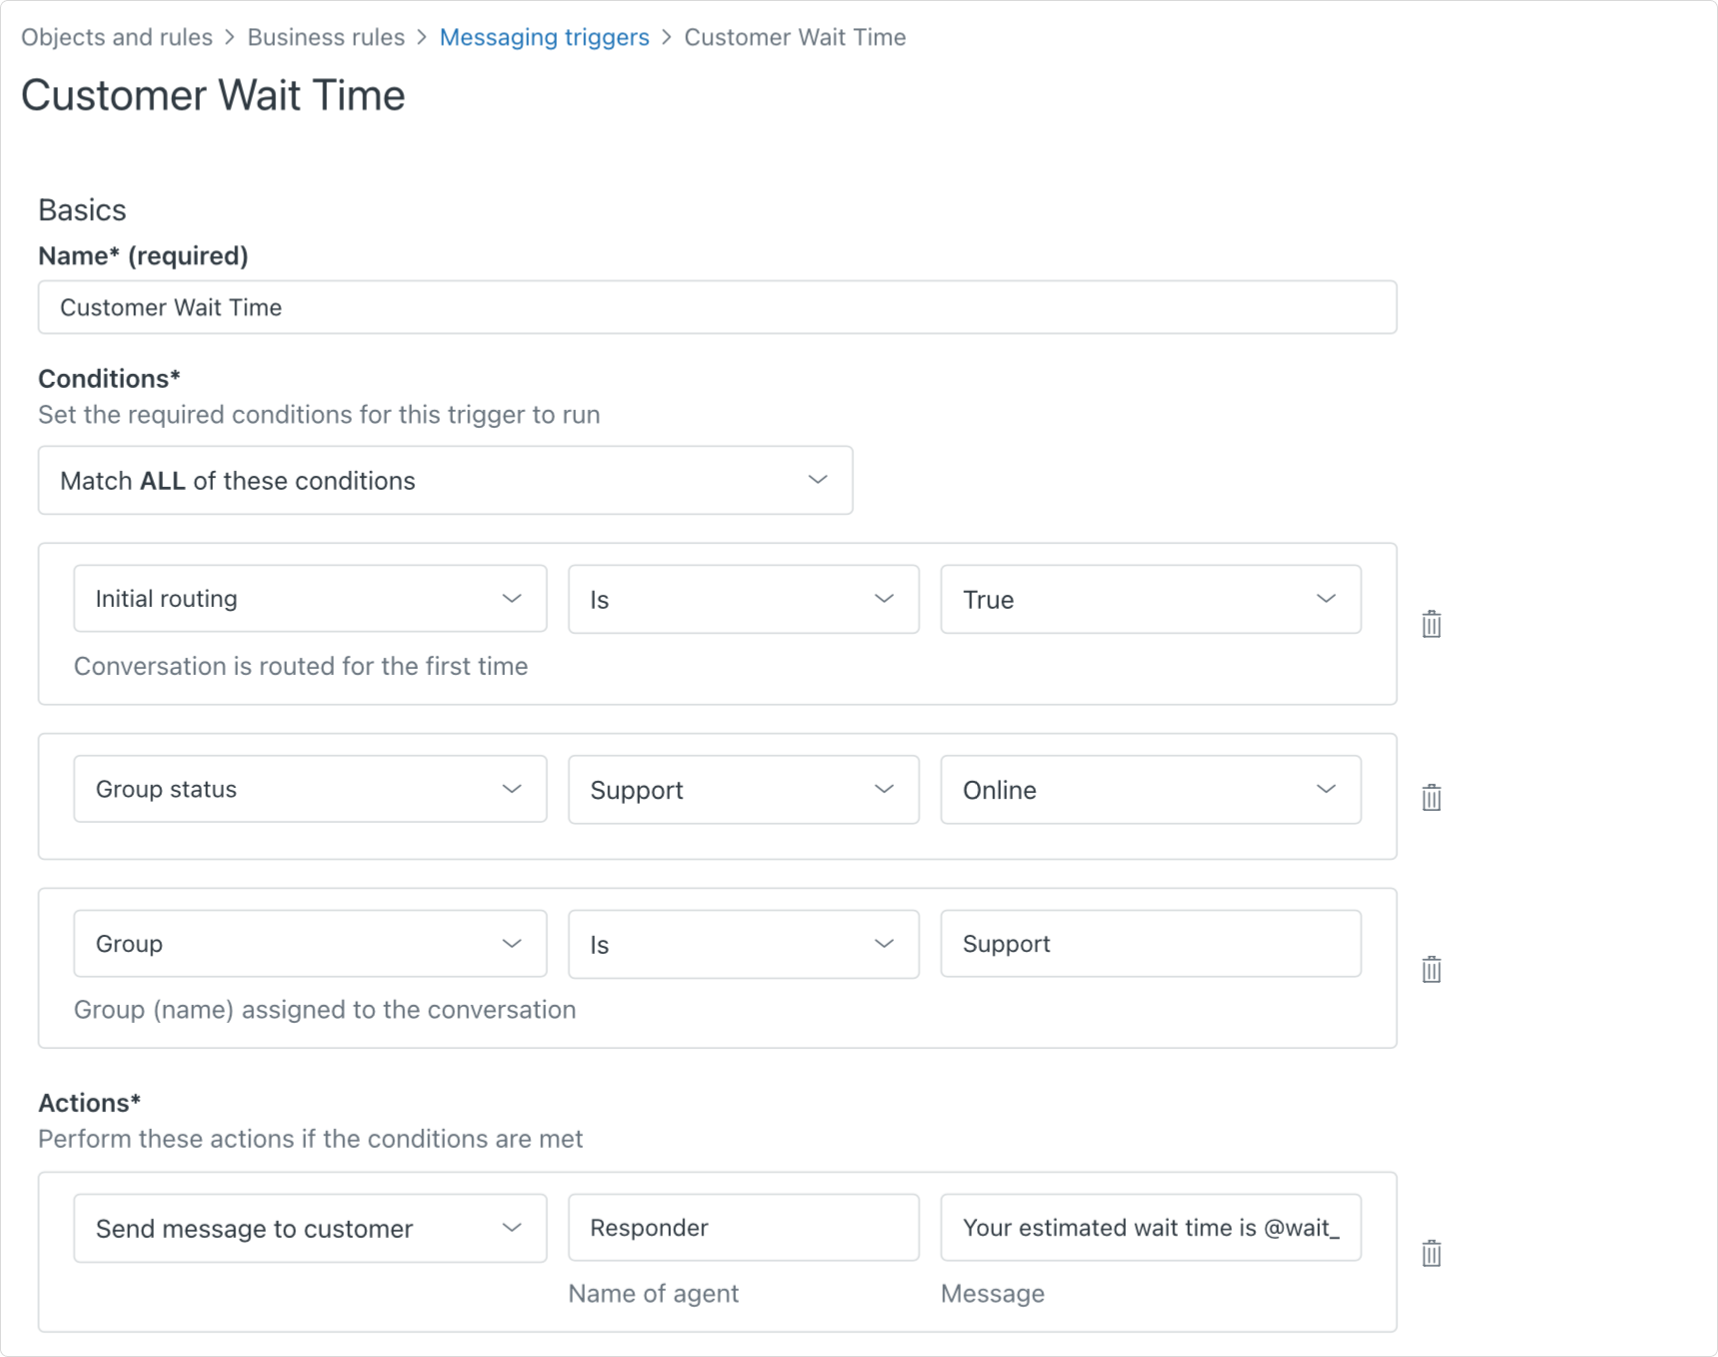Change the Send message to customer action
1718x1357 pixels.
pos(310,1228)
